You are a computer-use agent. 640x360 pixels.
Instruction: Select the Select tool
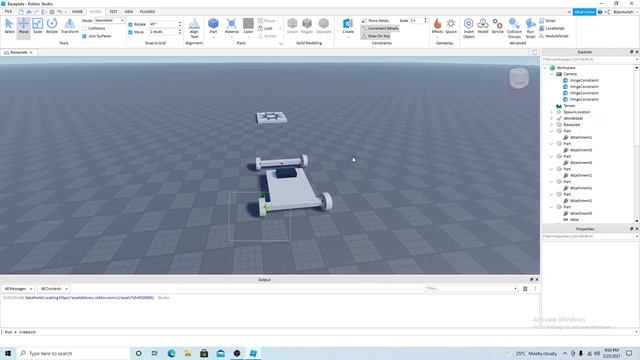point(9,27)
